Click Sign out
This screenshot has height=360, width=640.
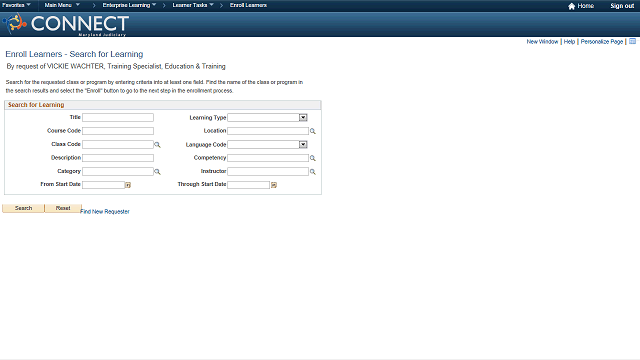[622, 6]
